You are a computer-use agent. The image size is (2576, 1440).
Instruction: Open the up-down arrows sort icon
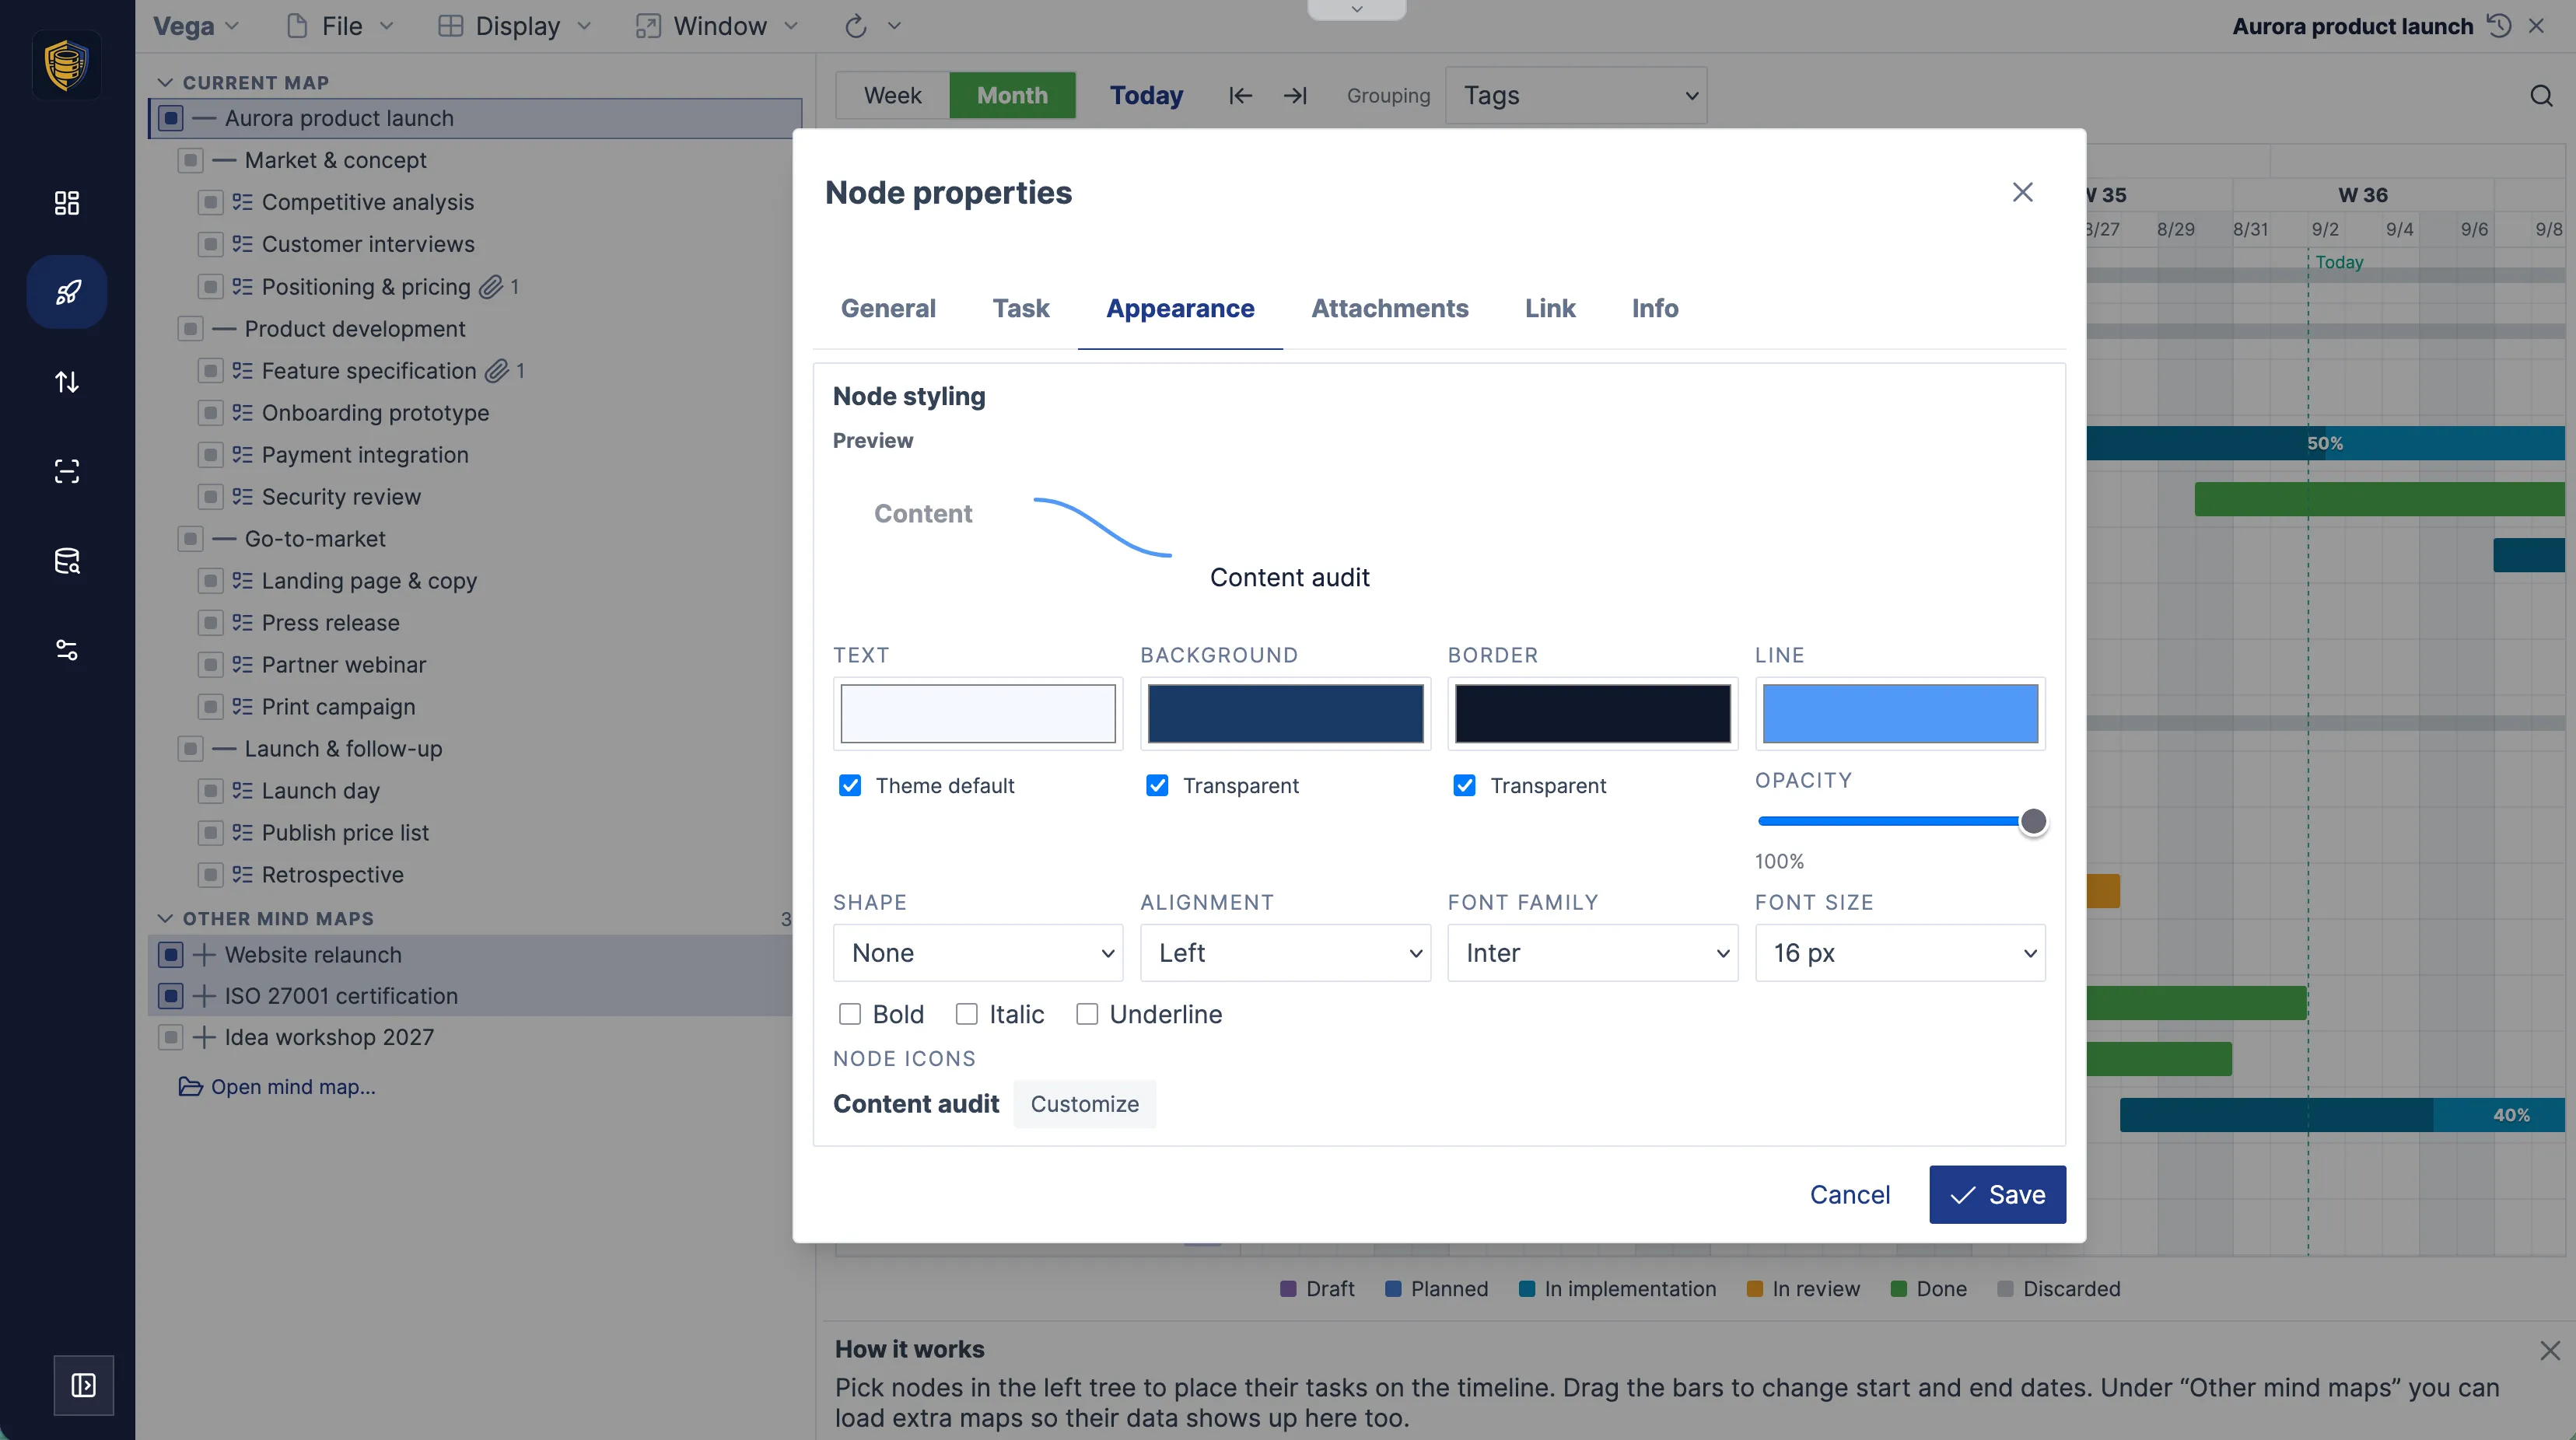[67, 381]
